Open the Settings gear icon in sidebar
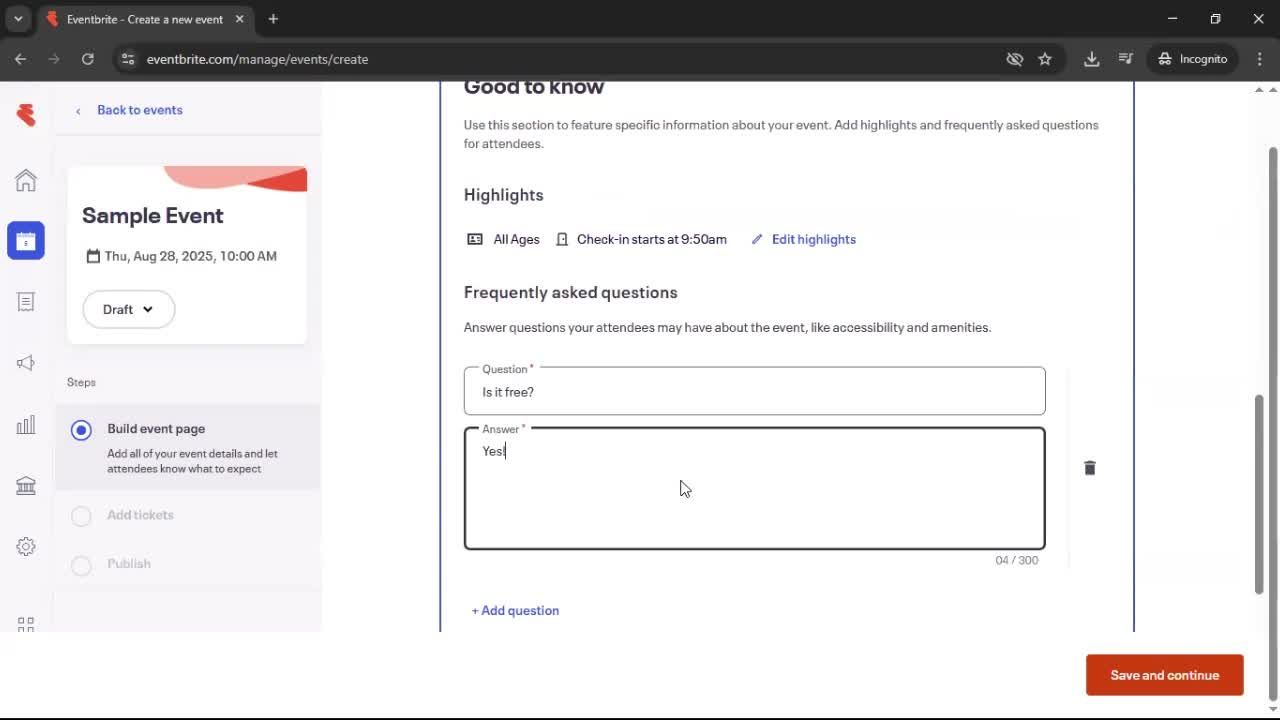 point(26,547)
